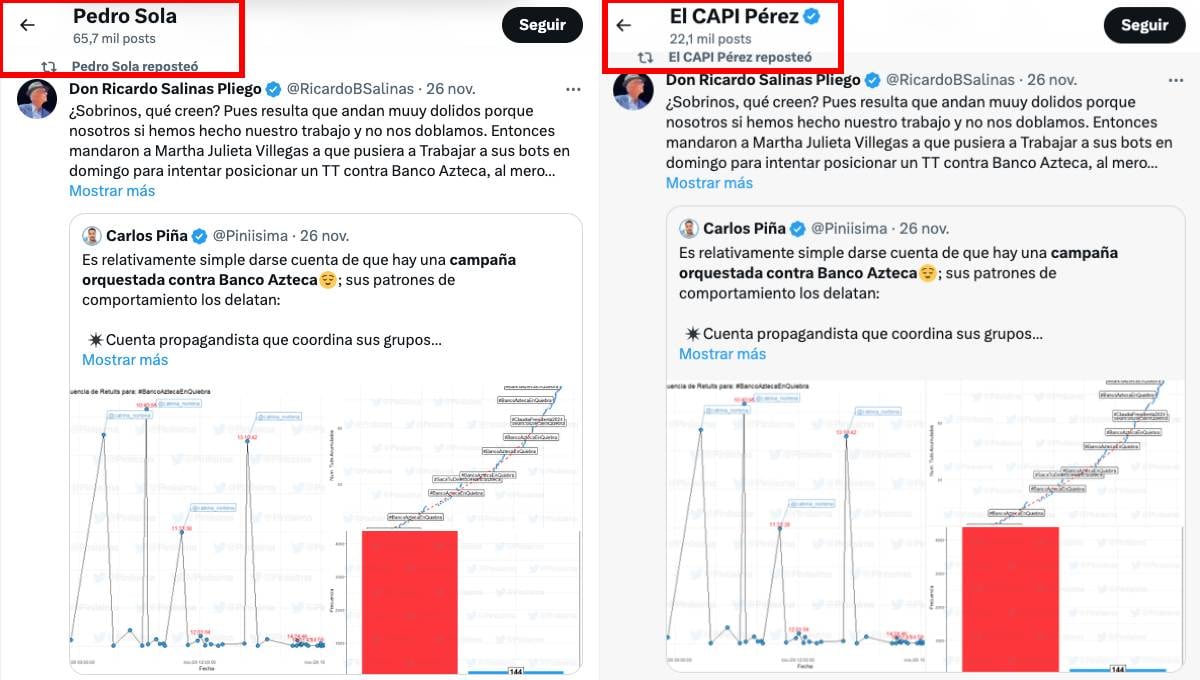Follow Pedro Sola via the Seguir button

click(x=542, y=24)
